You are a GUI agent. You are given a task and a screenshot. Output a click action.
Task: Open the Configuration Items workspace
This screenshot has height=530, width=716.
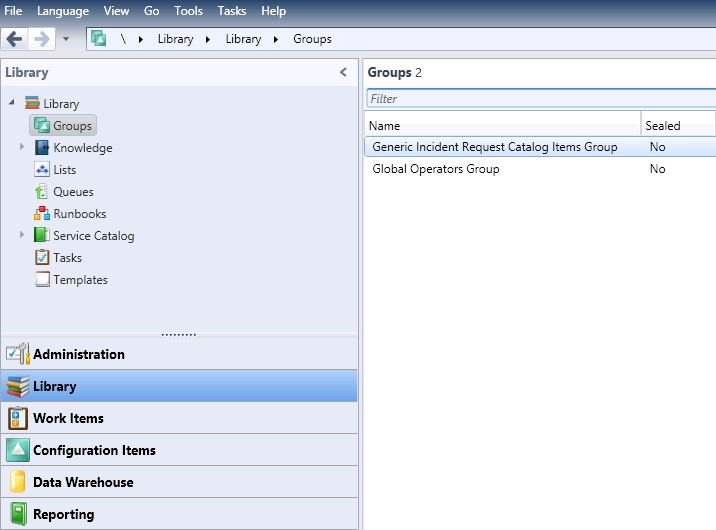(179, 450)
